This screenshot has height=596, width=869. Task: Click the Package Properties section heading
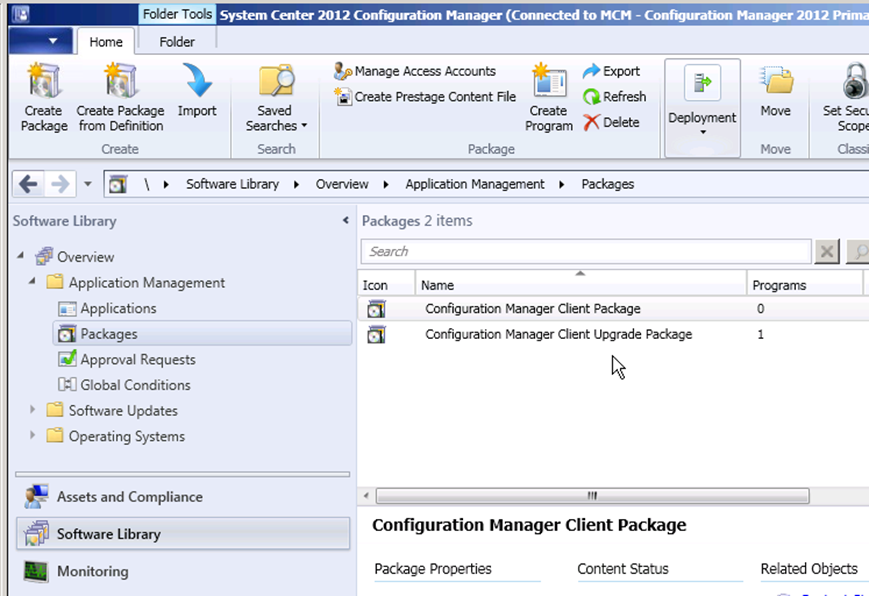click(x=433, y=569)
